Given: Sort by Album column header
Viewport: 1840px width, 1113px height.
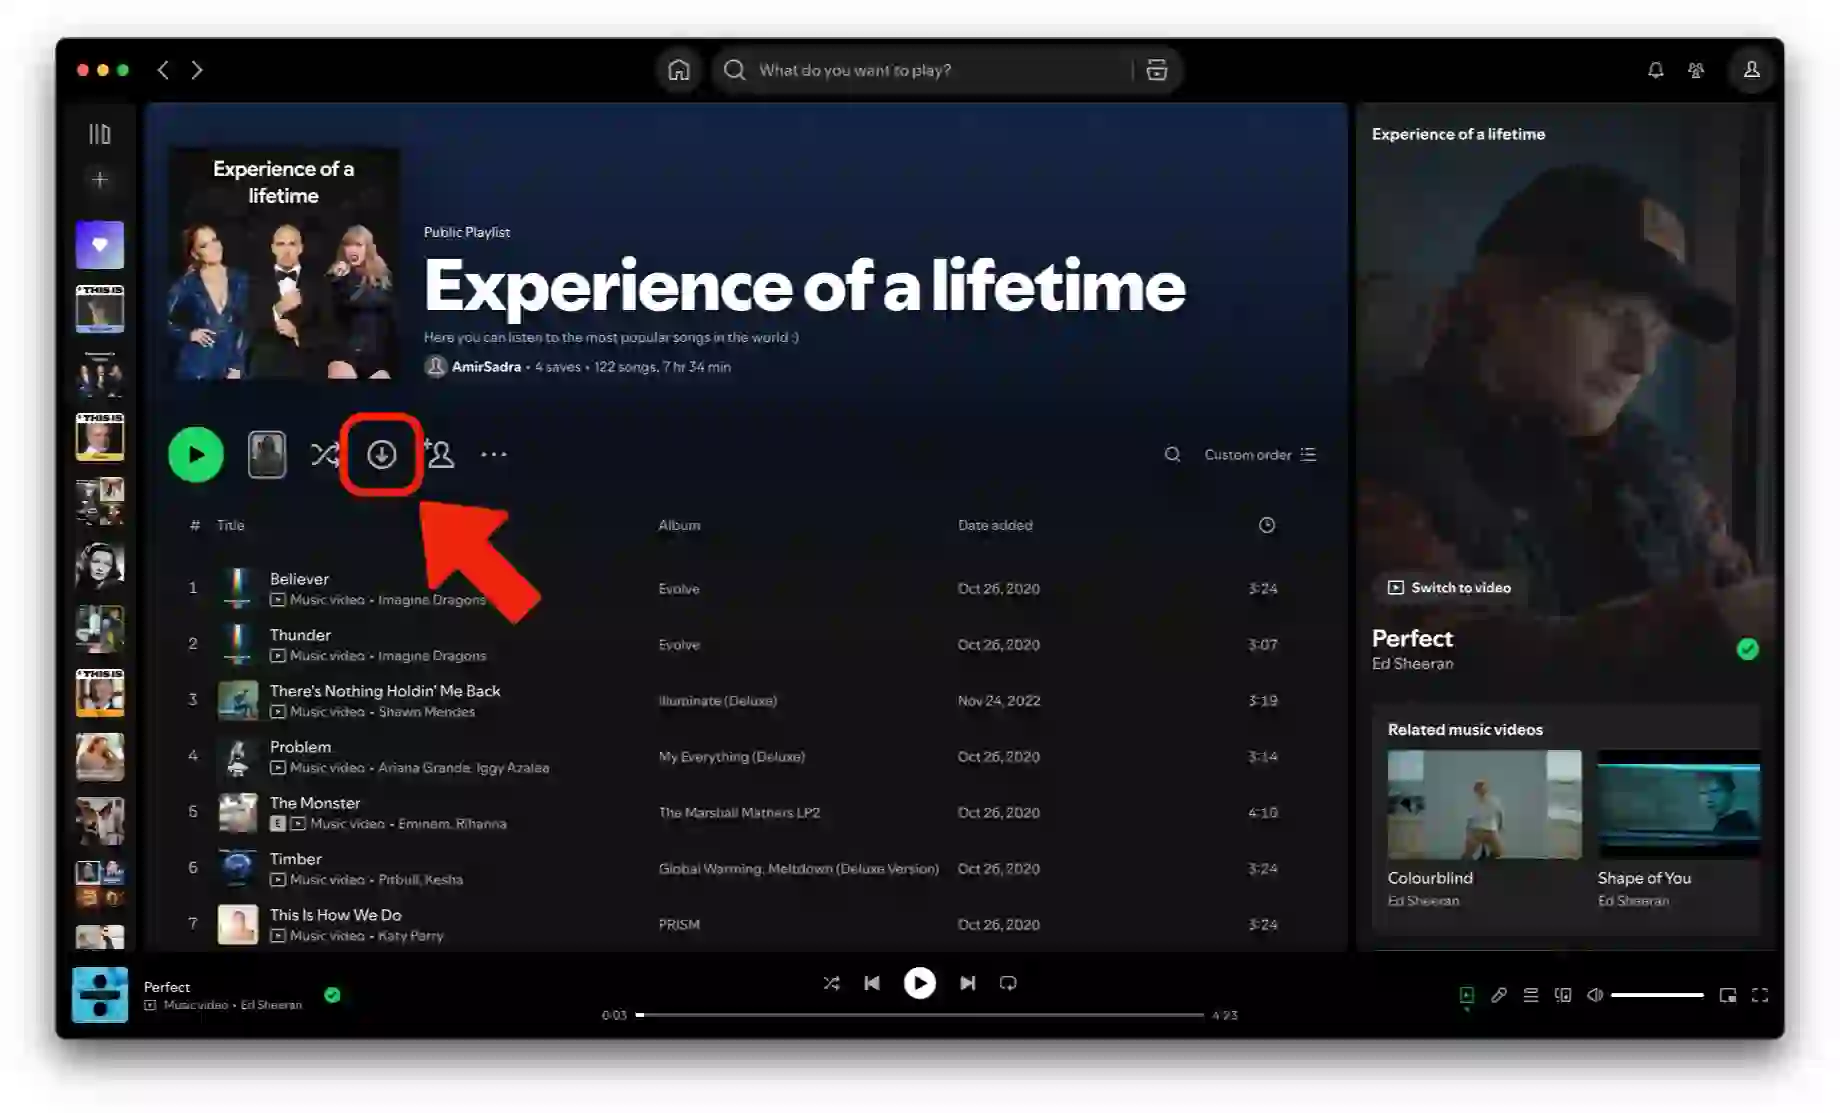Looking at the screenshot, I should (679, 525).
